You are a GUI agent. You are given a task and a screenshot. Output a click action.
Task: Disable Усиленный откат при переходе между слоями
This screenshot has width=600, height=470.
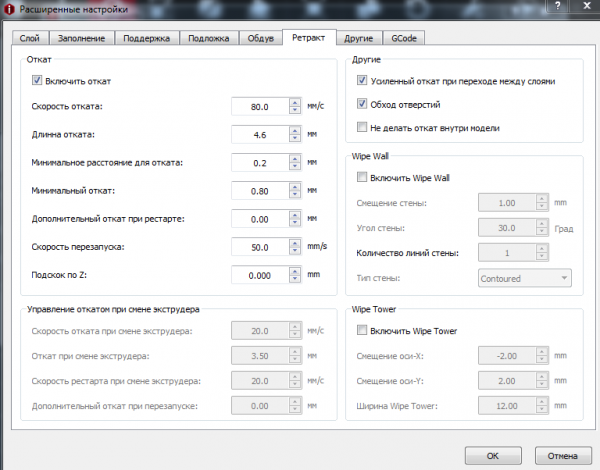(x=362, y=81)
